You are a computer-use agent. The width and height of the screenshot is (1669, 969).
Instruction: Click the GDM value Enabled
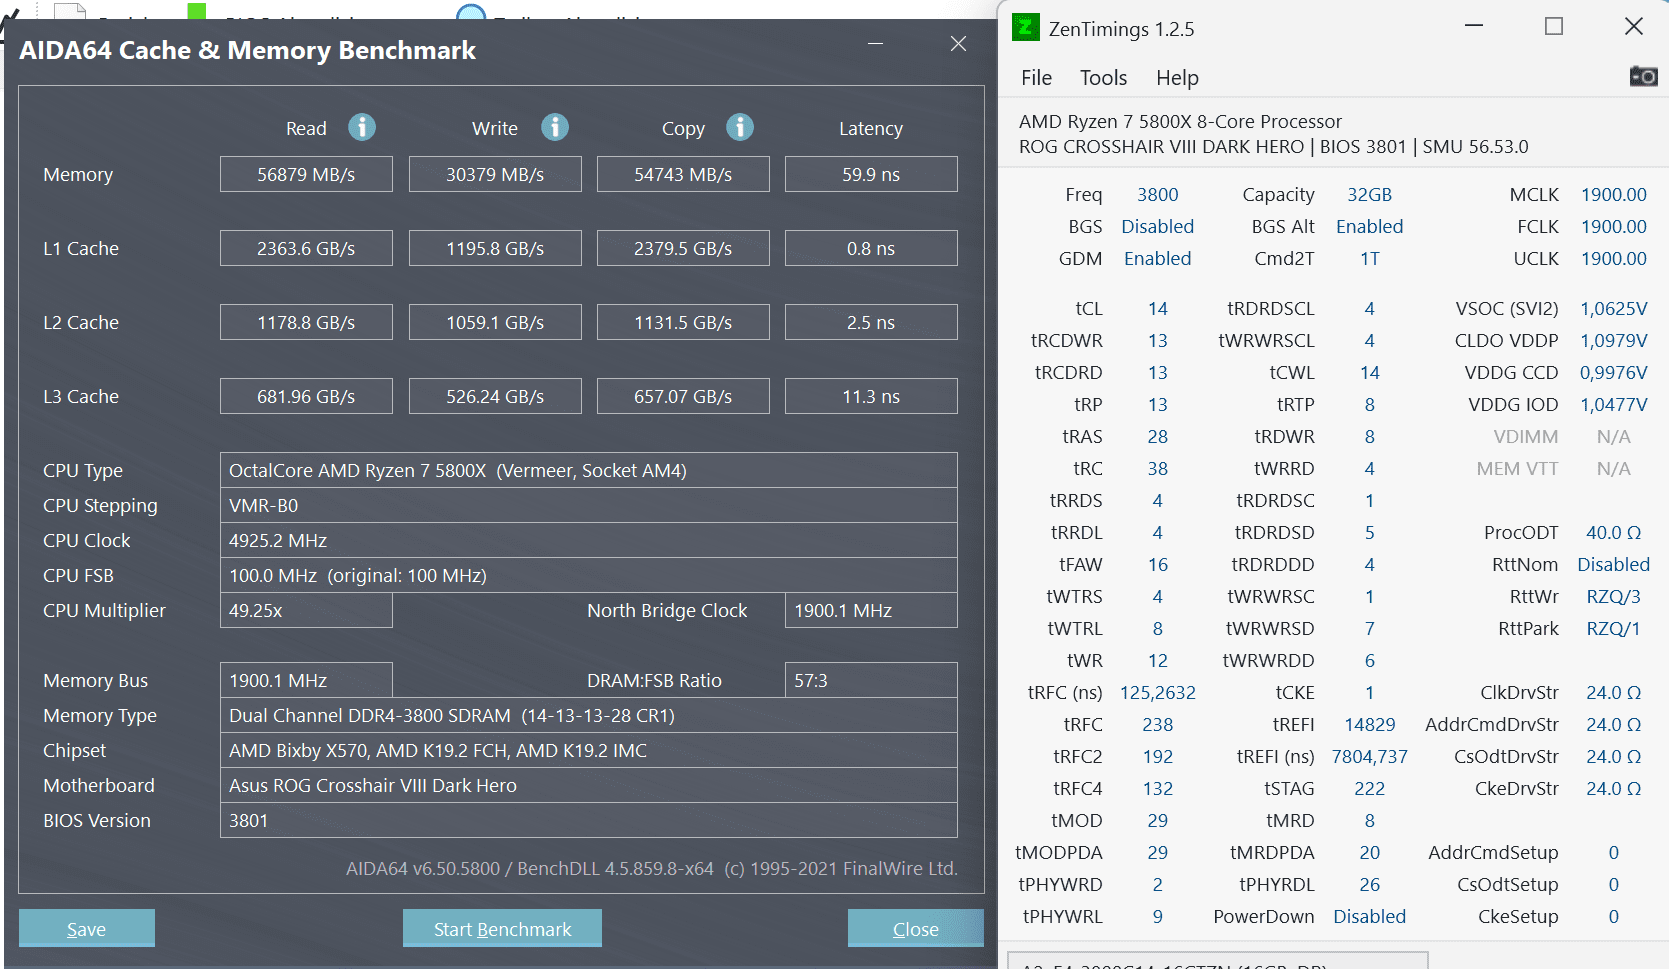[x=1158, y=258]
